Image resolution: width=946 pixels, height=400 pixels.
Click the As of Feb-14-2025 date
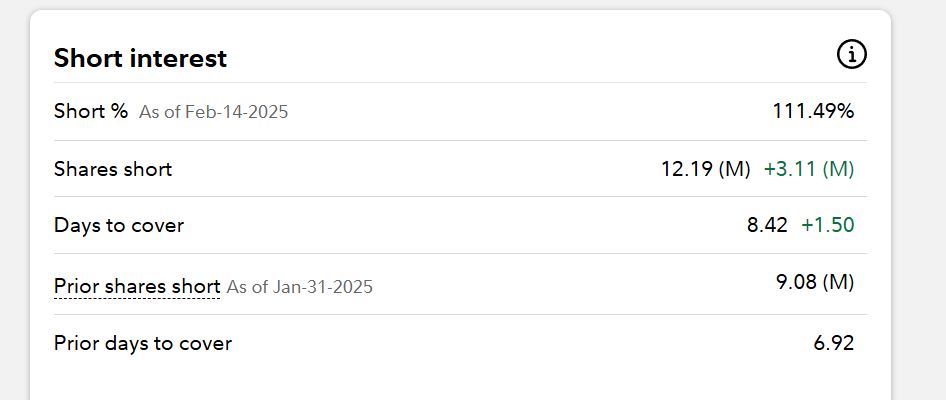pyautogui.click(x=213, y=112)
